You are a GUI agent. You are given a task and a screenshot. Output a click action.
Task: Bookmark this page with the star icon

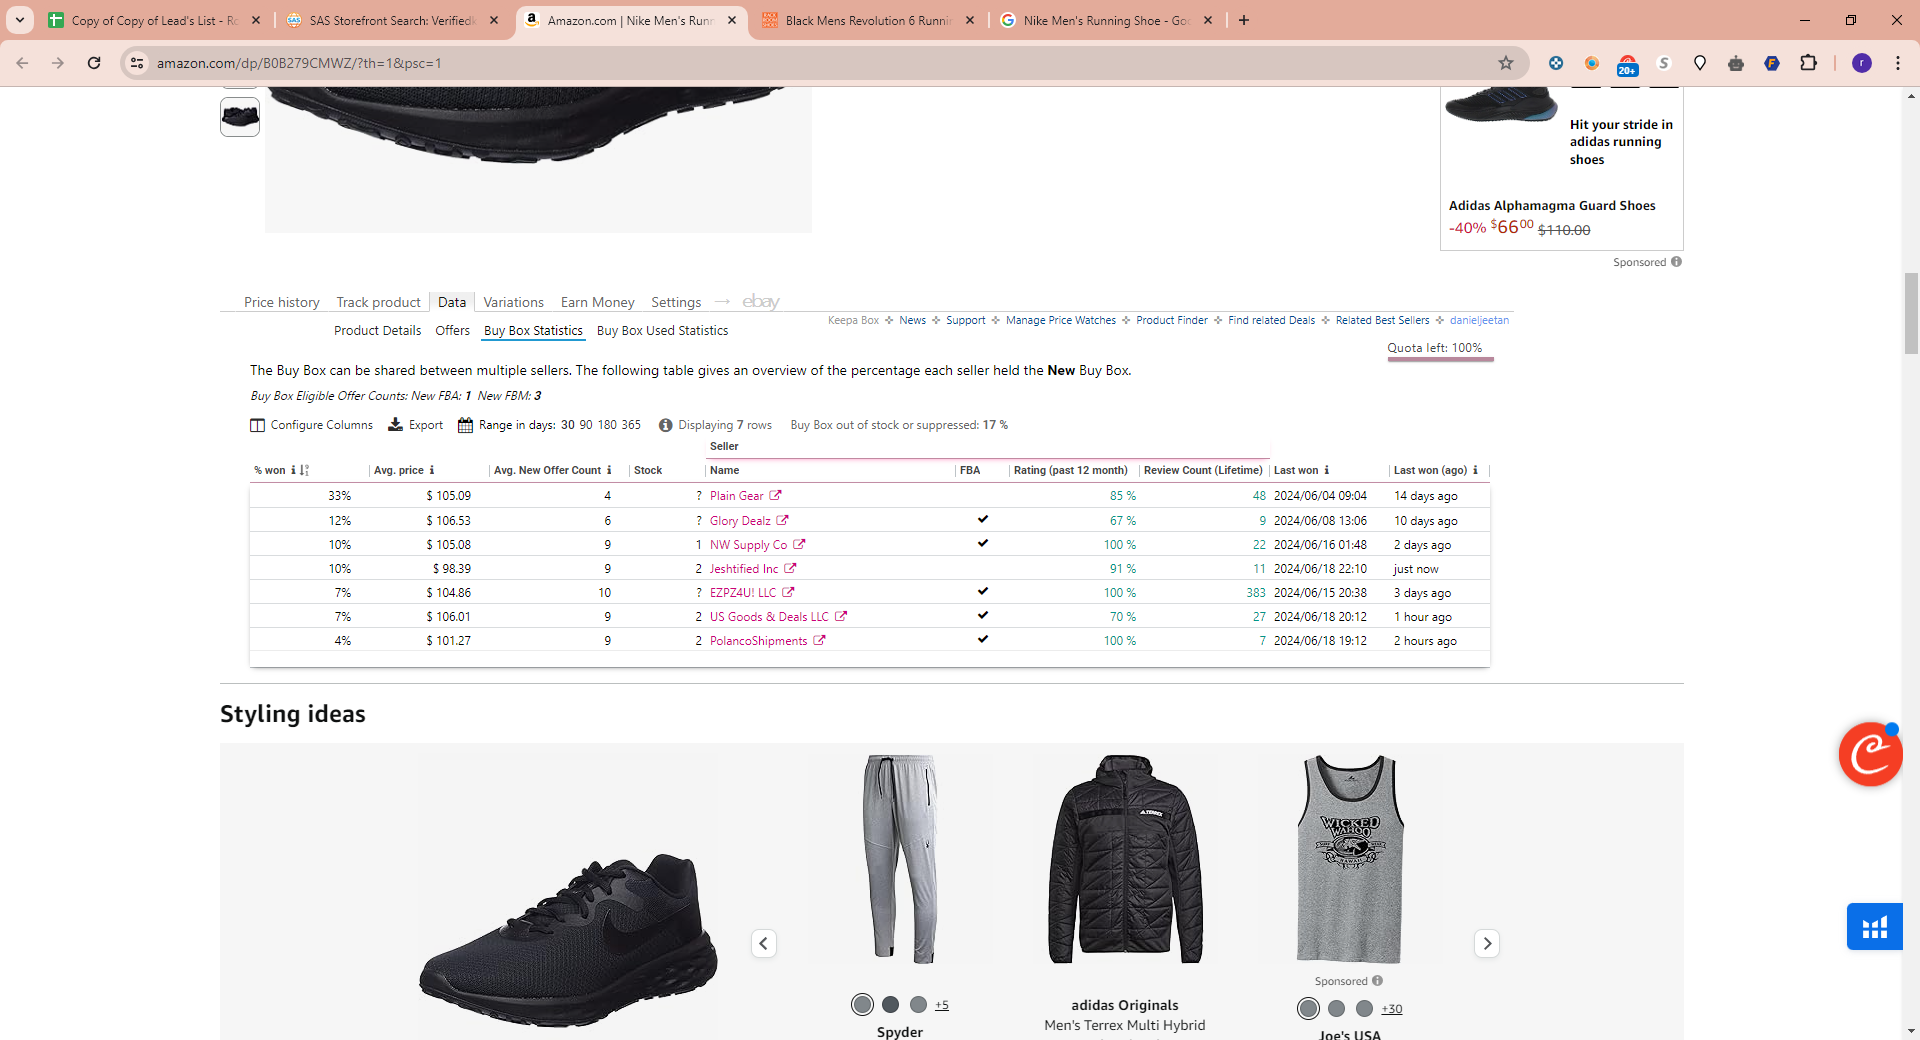click(x=1506, y=63)
